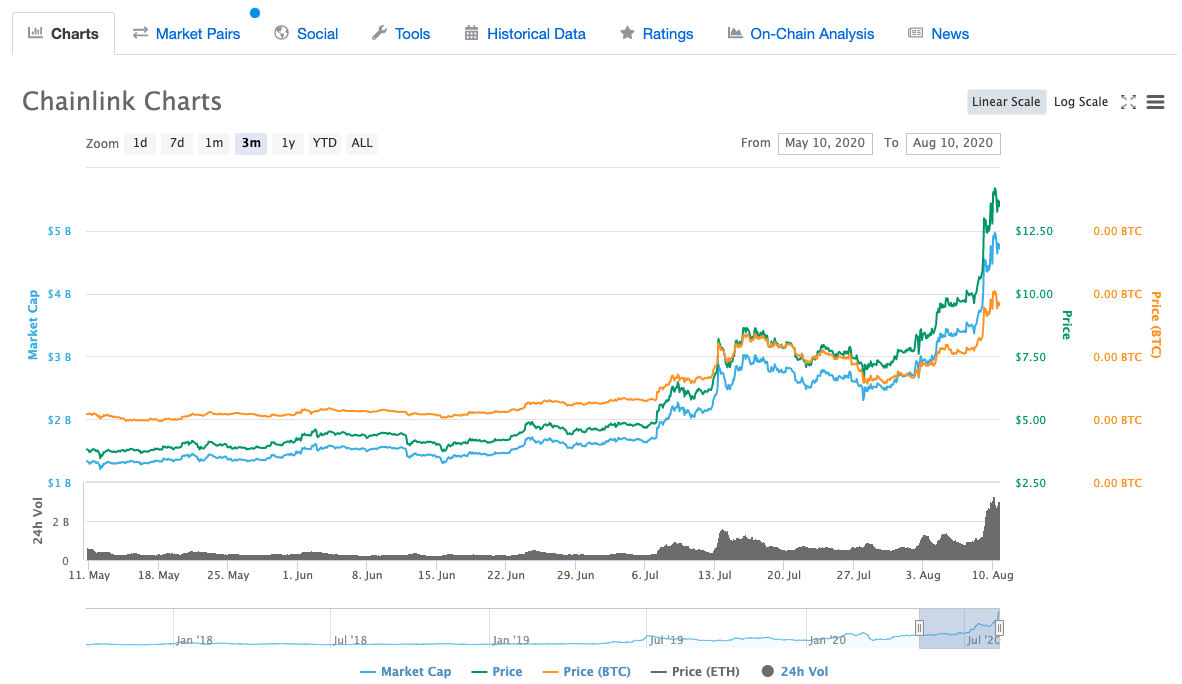This screenshot has height=684, width=1182.
Task: Switch chart to Log Scale
Action: (x=1080, y=102)
